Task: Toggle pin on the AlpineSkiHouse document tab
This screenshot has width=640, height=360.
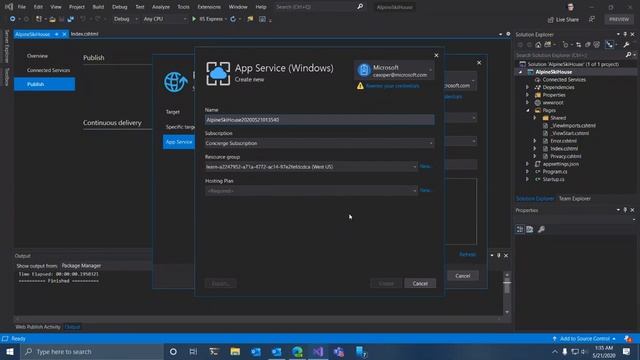Action: coord(57,34)
